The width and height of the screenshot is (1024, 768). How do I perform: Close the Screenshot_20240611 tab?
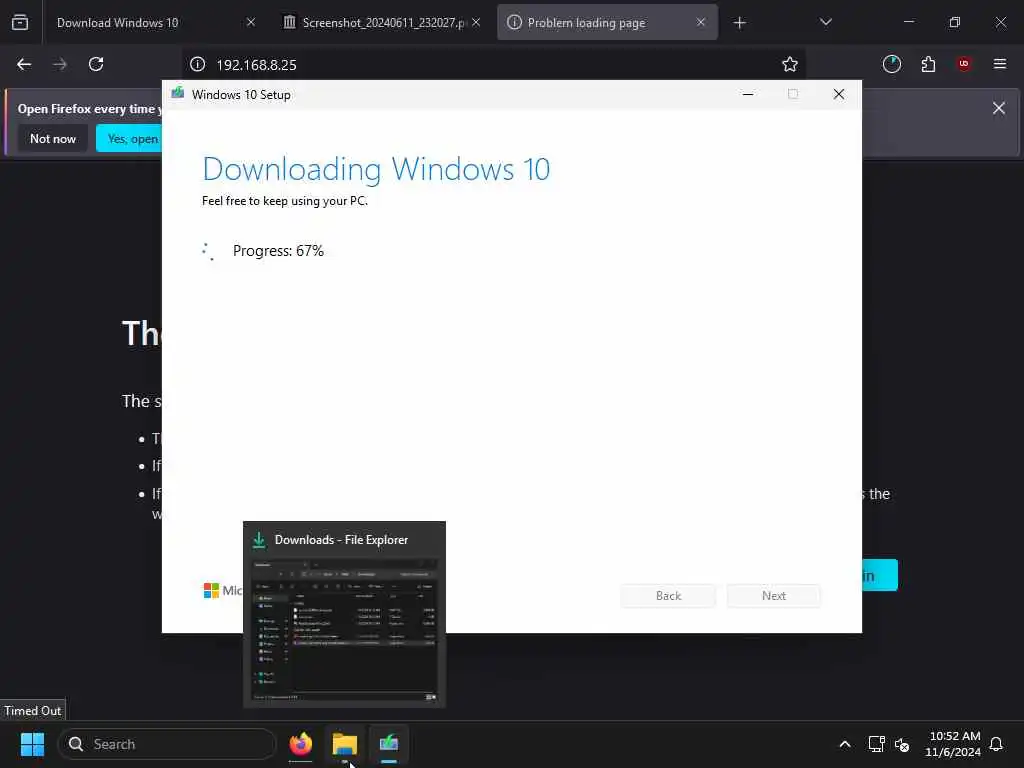tap(476, 22)
